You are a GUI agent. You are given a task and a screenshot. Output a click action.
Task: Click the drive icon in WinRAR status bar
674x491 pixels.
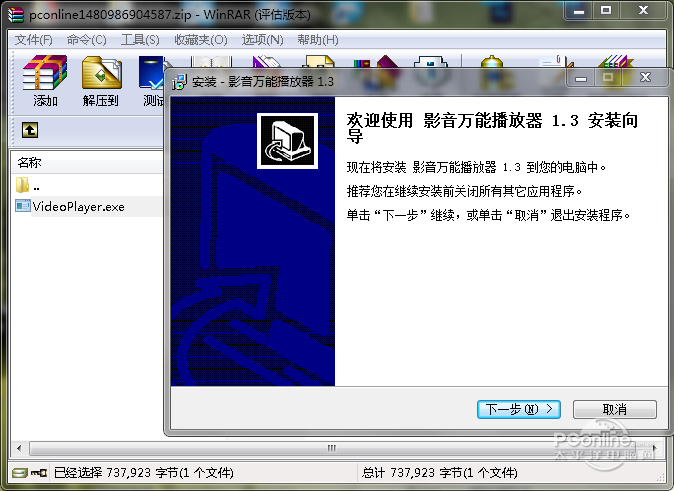(x=19, y=473)
